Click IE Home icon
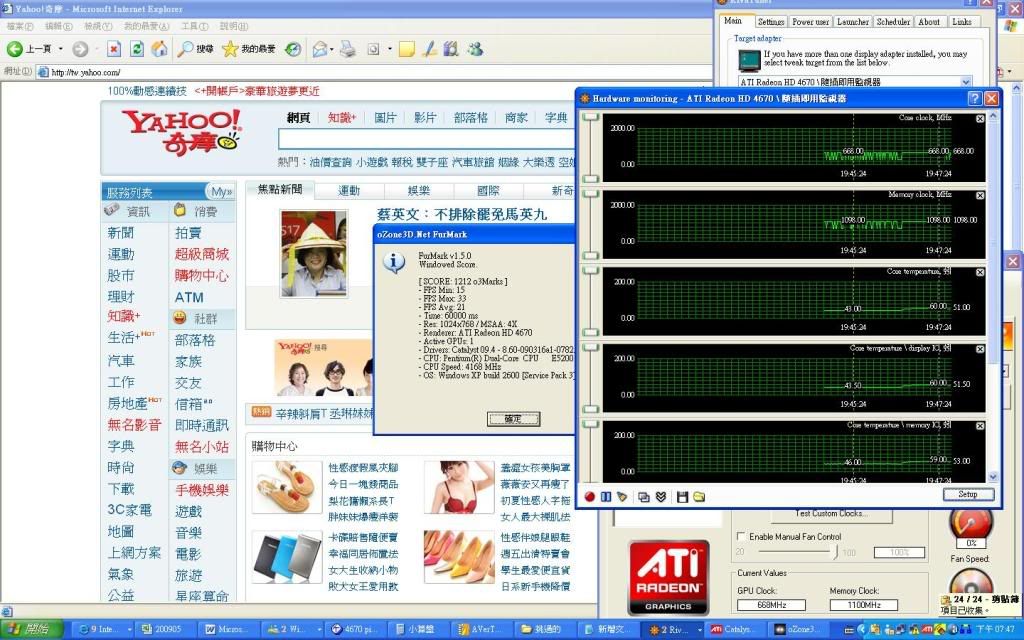Screen dimensions: 1024x640 point(159,49)
